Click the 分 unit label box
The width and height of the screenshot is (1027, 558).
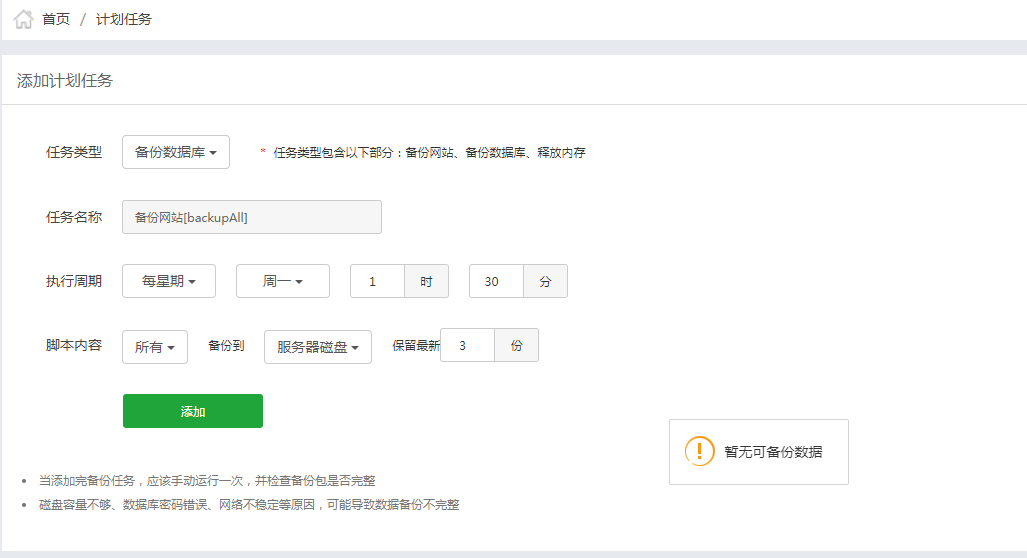[545, 281]
